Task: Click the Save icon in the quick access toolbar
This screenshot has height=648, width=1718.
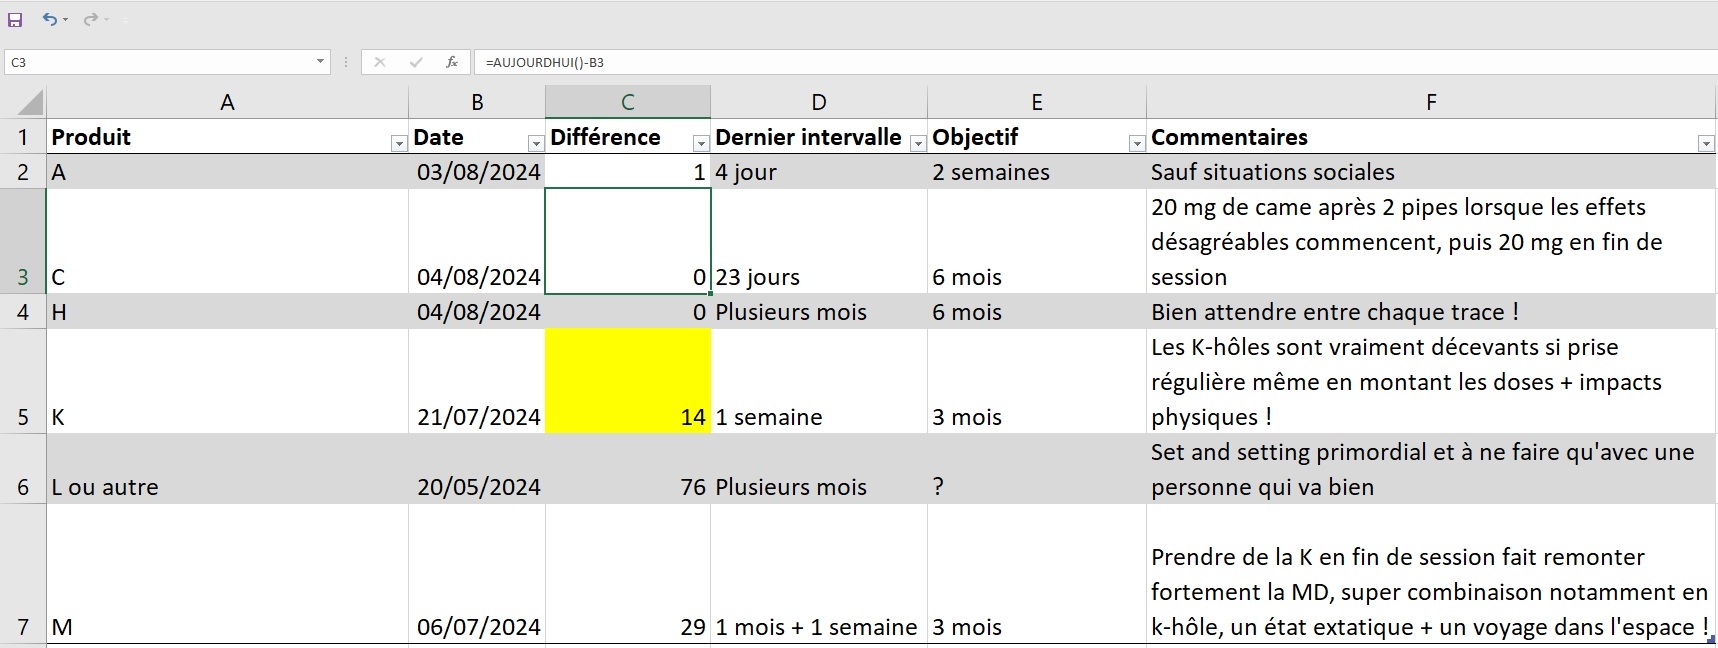Action: [x=15, y=19]
